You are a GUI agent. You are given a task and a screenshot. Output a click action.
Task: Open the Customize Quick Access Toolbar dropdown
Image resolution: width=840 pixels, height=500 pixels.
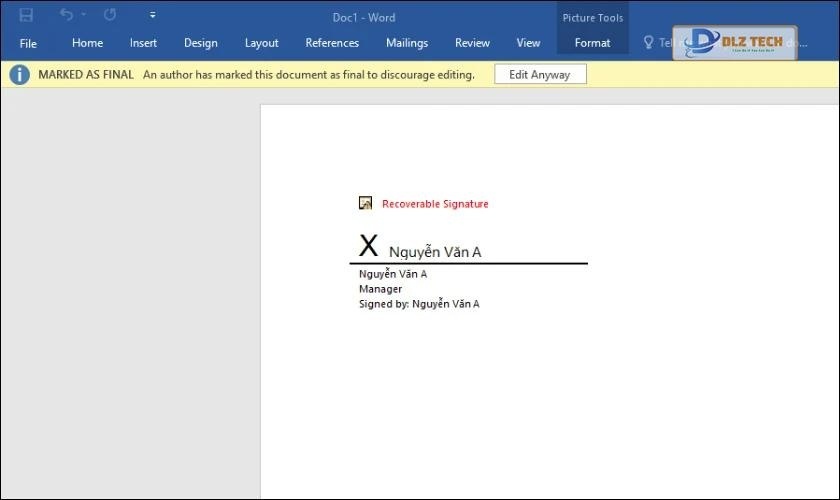(152, 15)
